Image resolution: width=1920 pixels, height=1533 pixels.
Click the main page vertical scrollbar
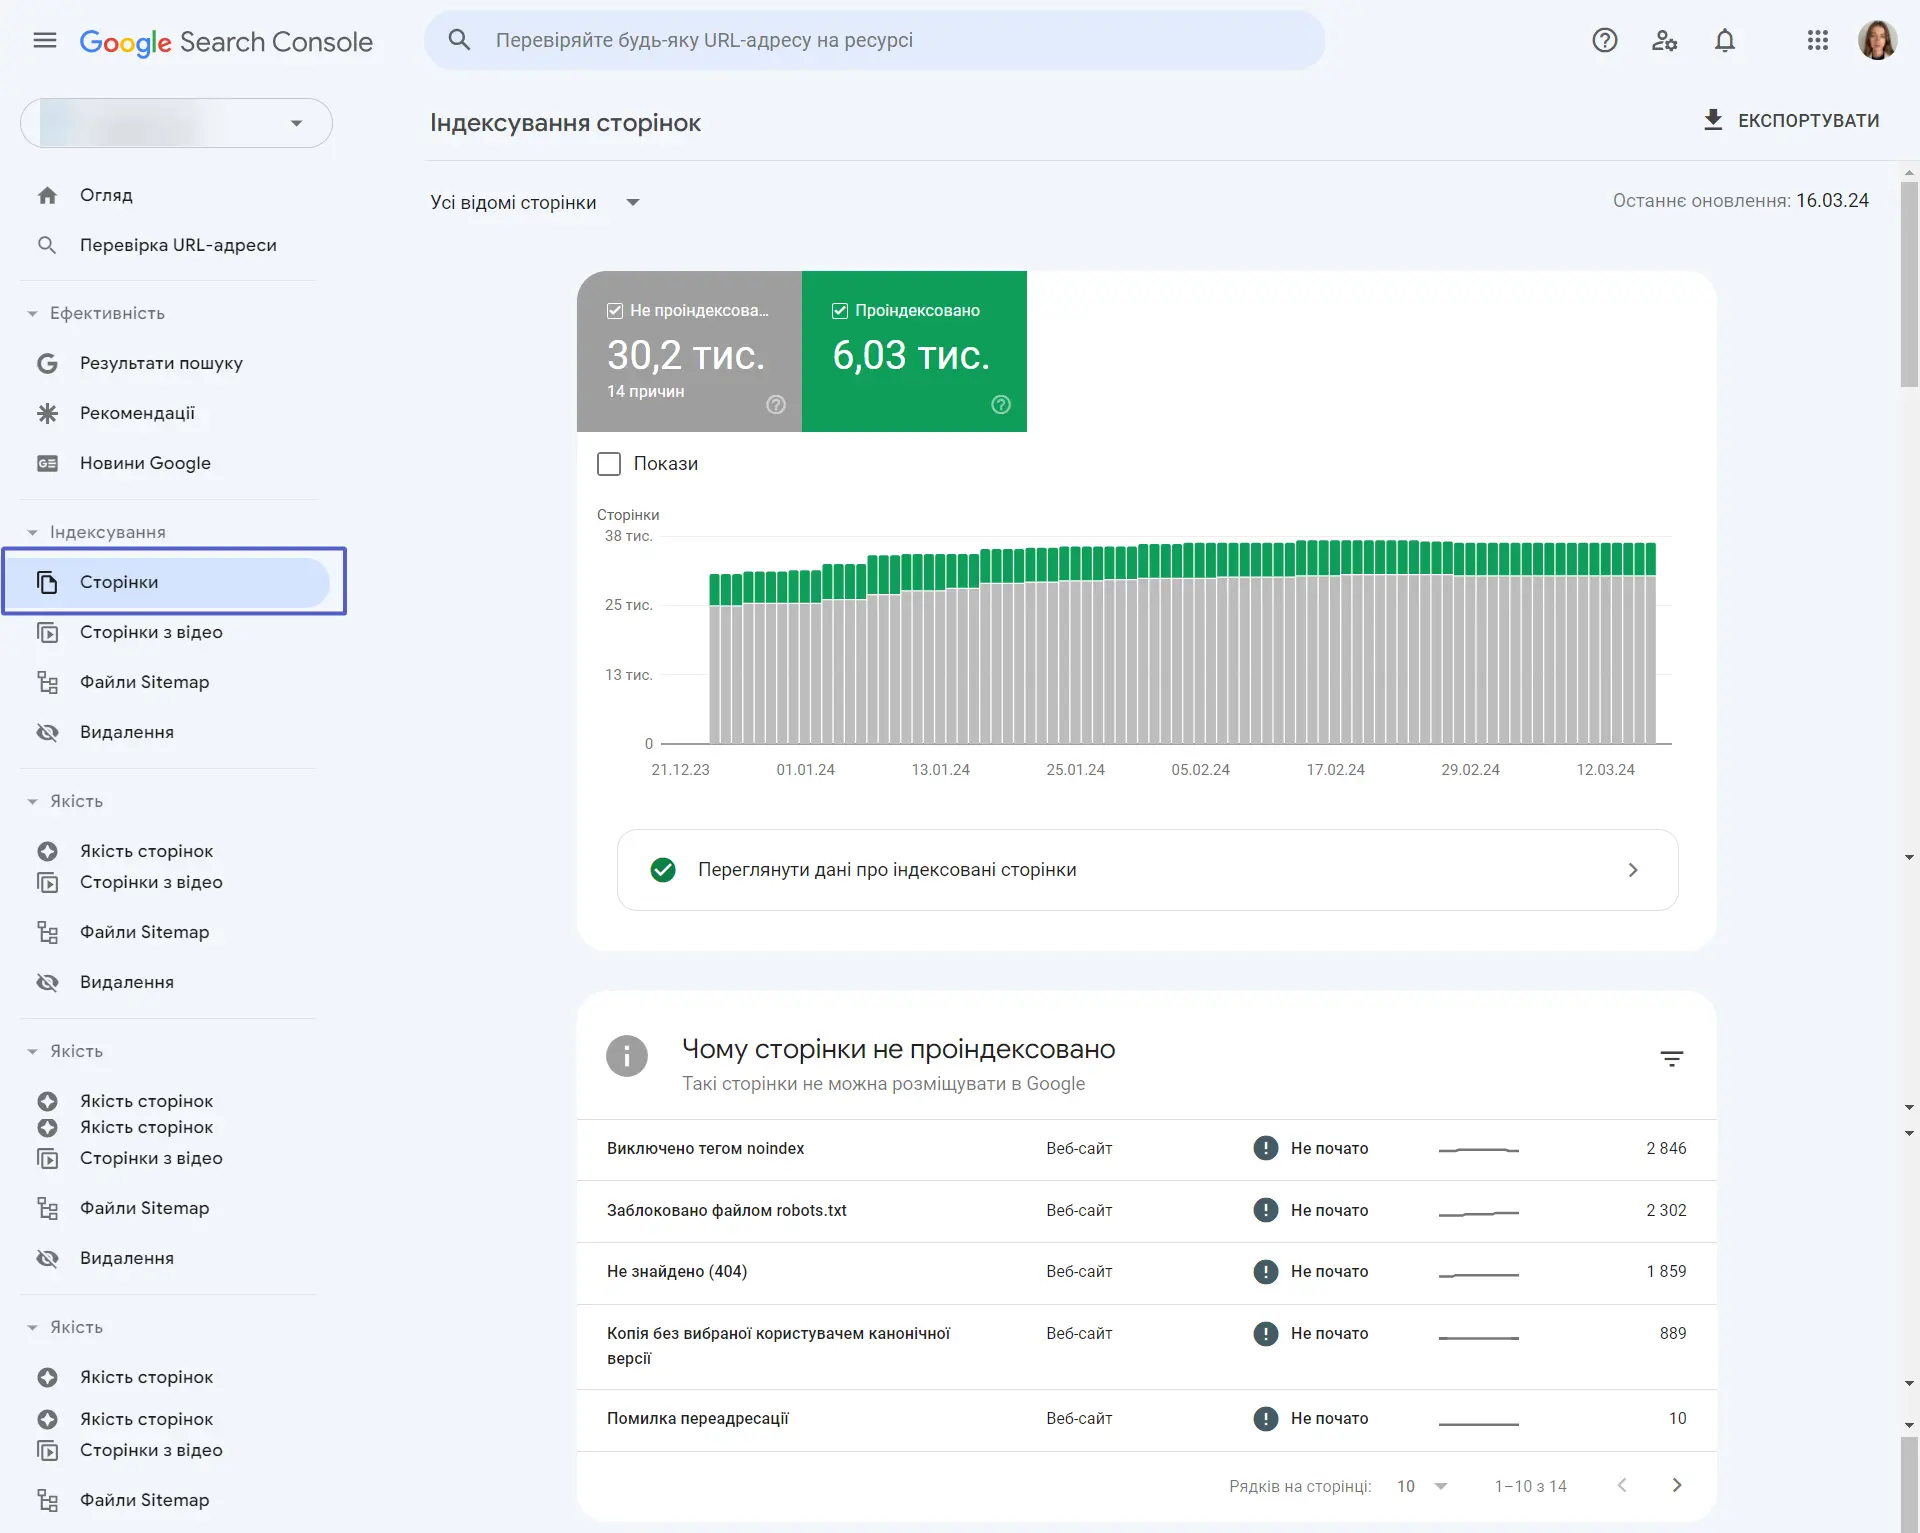pos(1909,283)
